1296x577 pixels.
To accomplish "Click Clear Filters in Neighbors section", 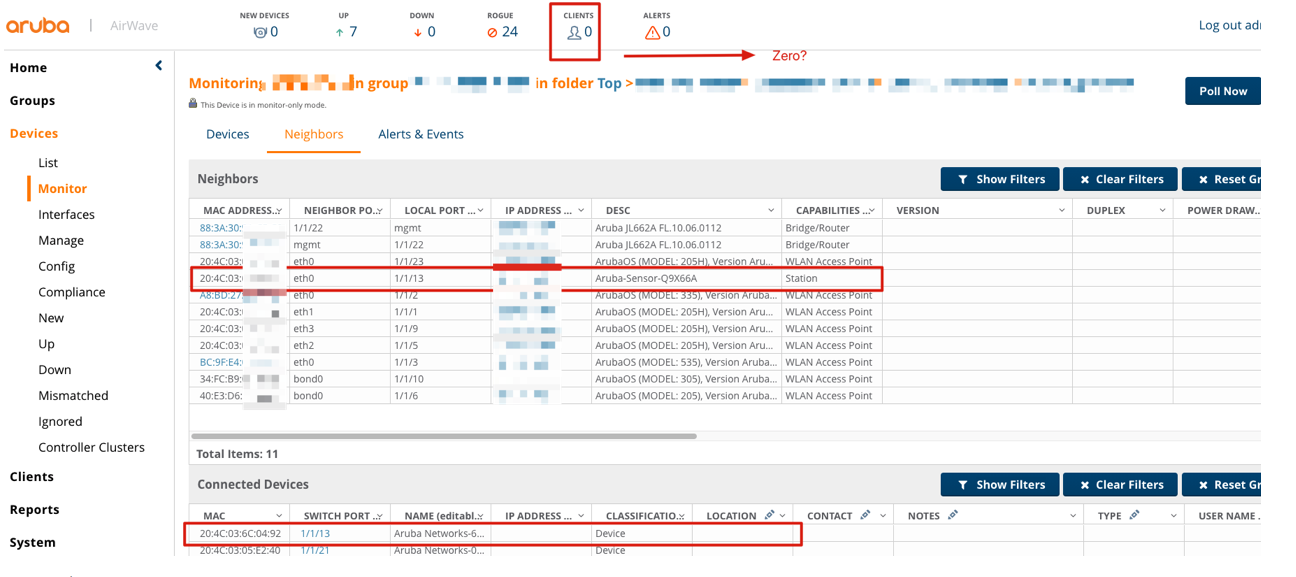I will tap(1120, 179).
